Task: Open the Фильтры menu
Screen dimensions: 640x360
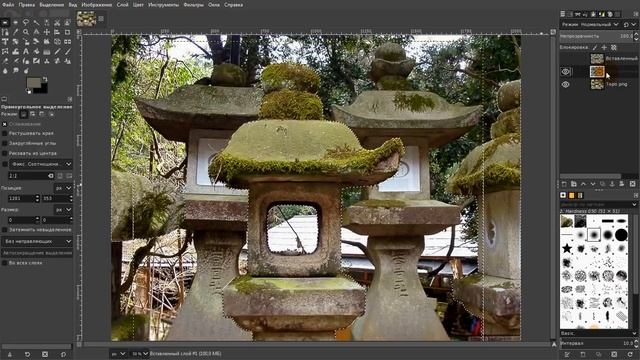Action: [193, 5]
